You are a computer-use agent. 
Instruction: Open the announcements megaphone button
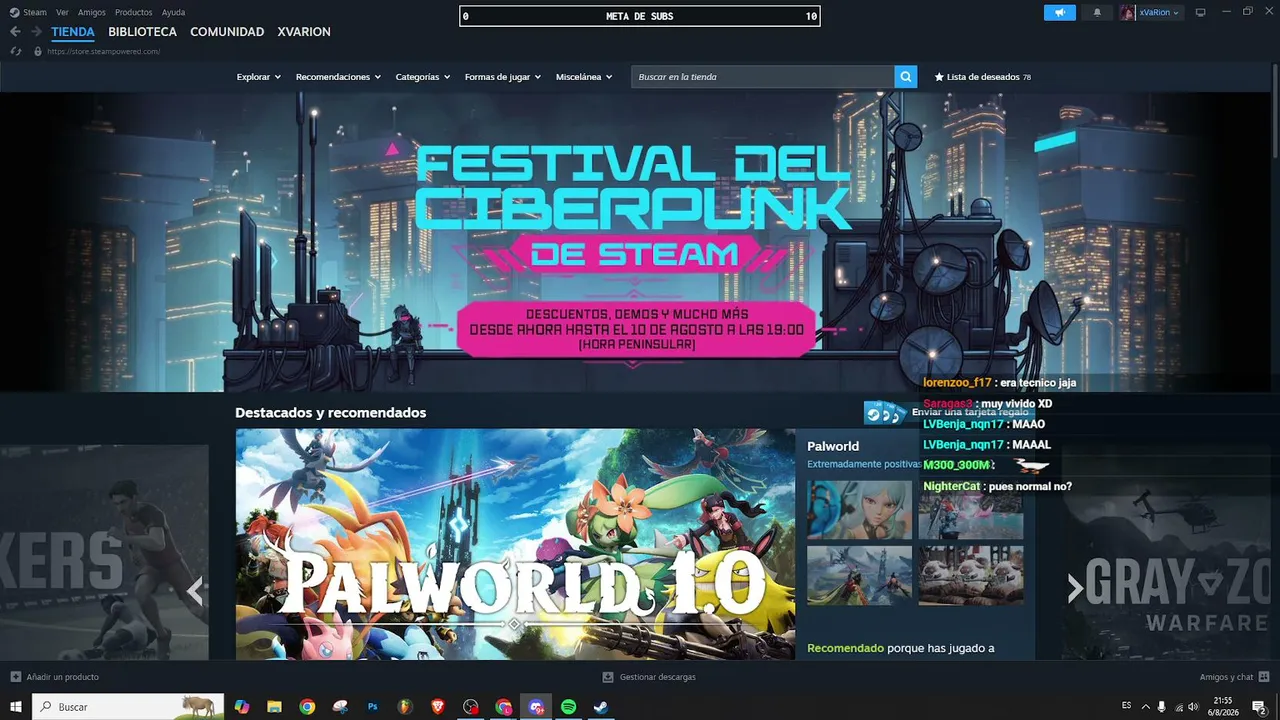click(1060, 12)
